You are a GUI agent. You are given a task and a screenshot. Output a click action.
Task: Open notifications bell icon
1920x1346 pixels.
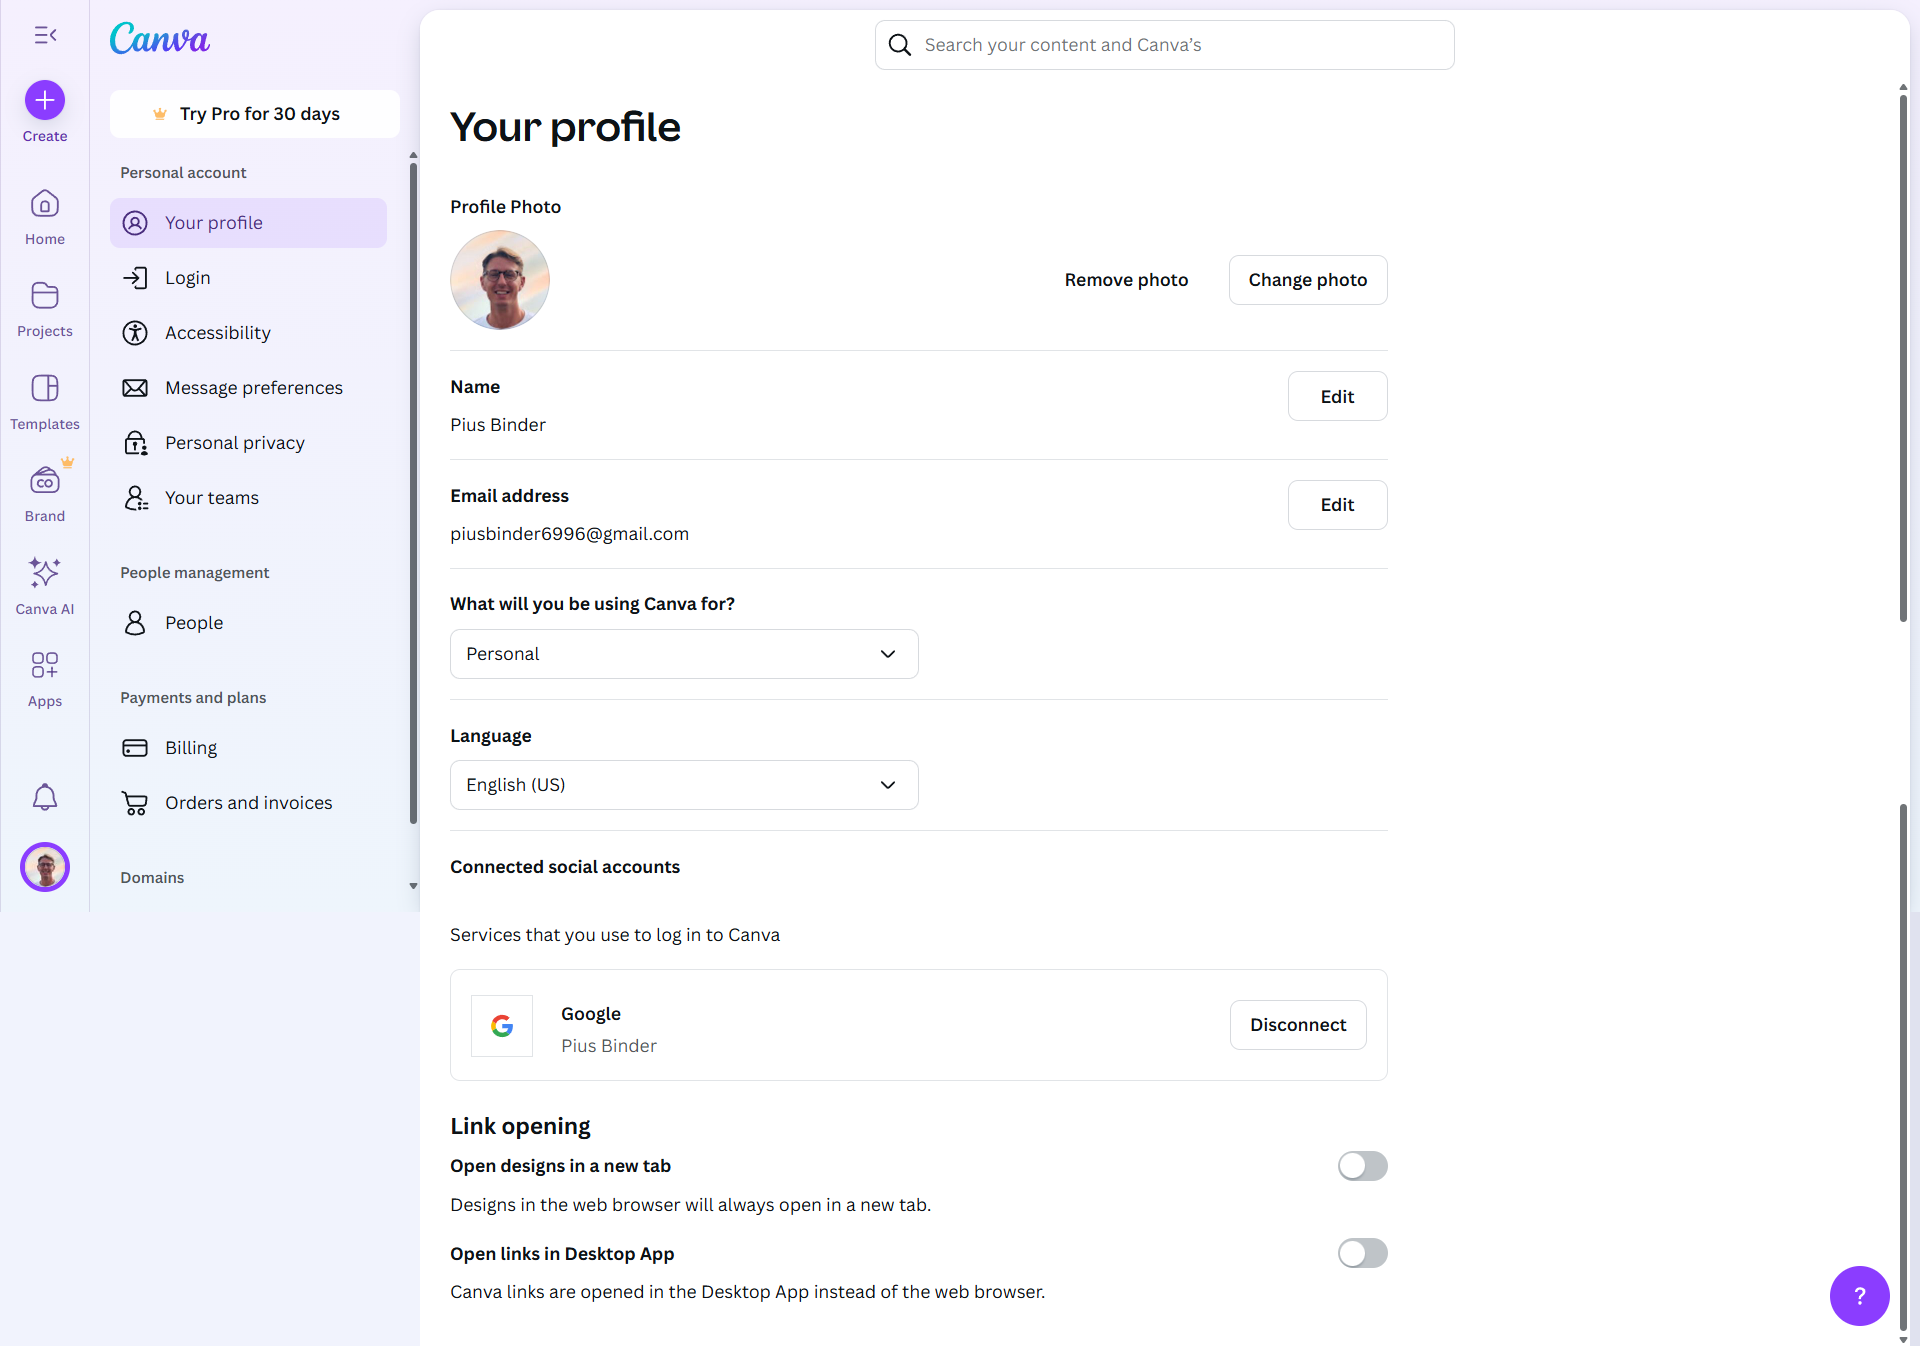(x=45, y=797)
